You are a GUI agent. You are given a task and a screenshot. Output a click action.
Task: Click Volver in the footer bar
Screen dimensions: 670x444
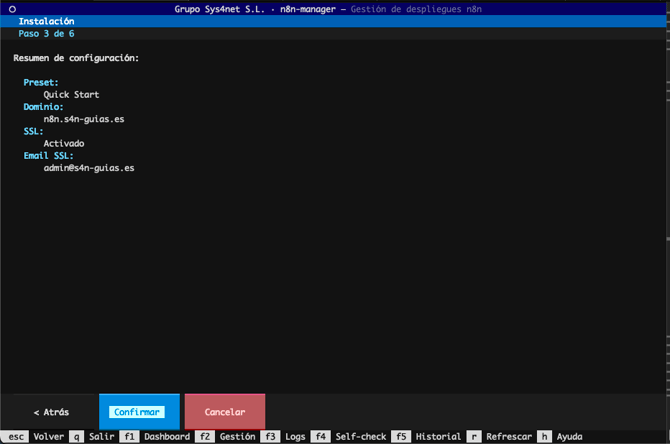(x=48, y=437)
